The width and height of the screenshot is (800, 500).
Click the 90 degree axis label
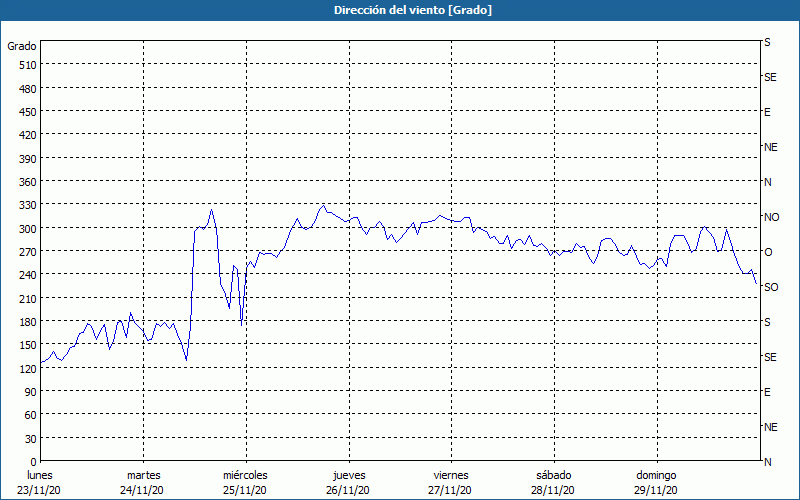[31, 392]
